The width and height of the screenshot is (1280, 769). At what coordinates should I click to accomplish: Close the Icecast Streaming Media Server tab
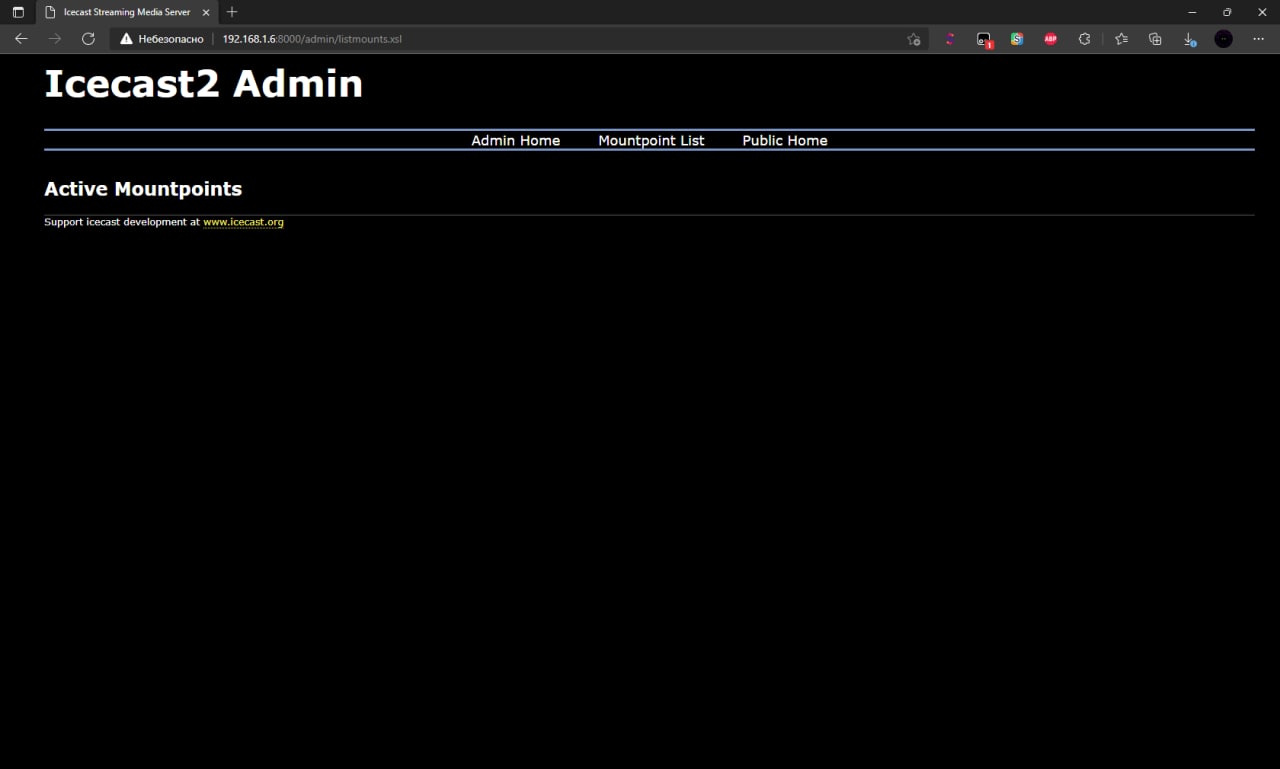click(206, 12)
